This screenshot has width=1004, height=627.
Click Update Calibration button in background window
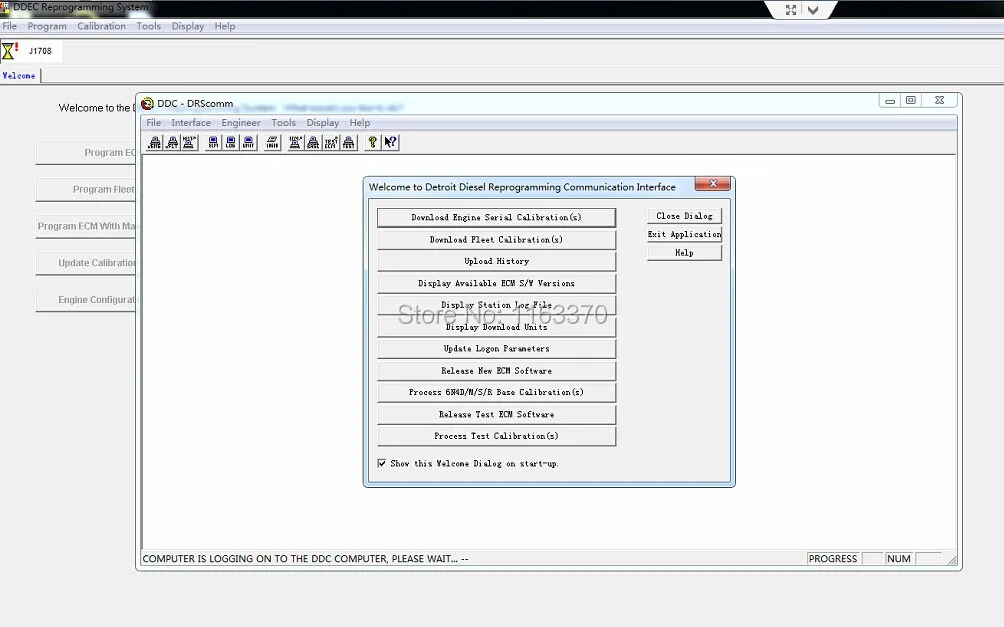86,263
